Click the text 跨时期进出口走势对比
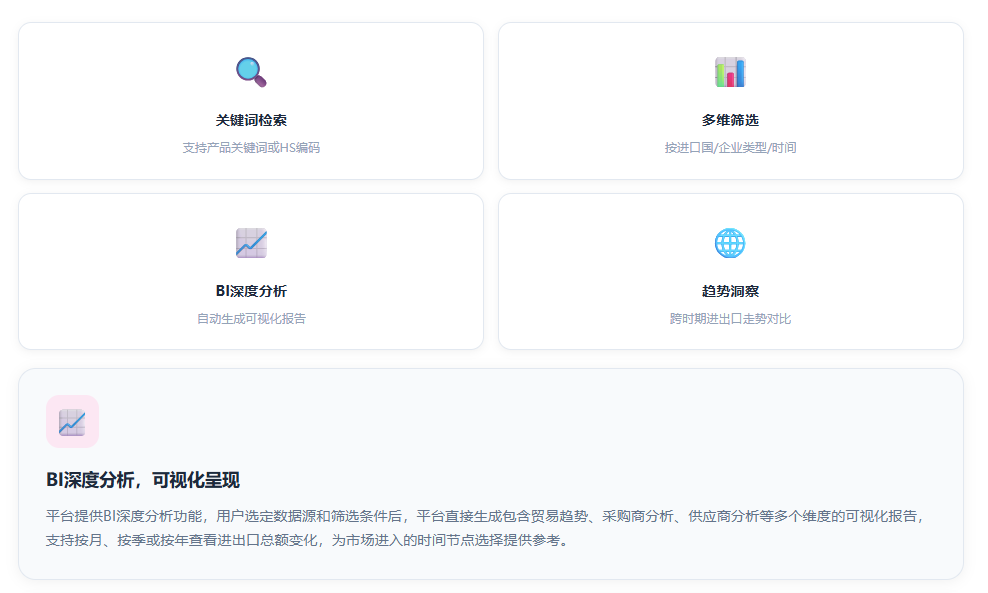This screenshot has height=593, width=988. [730, 319]
